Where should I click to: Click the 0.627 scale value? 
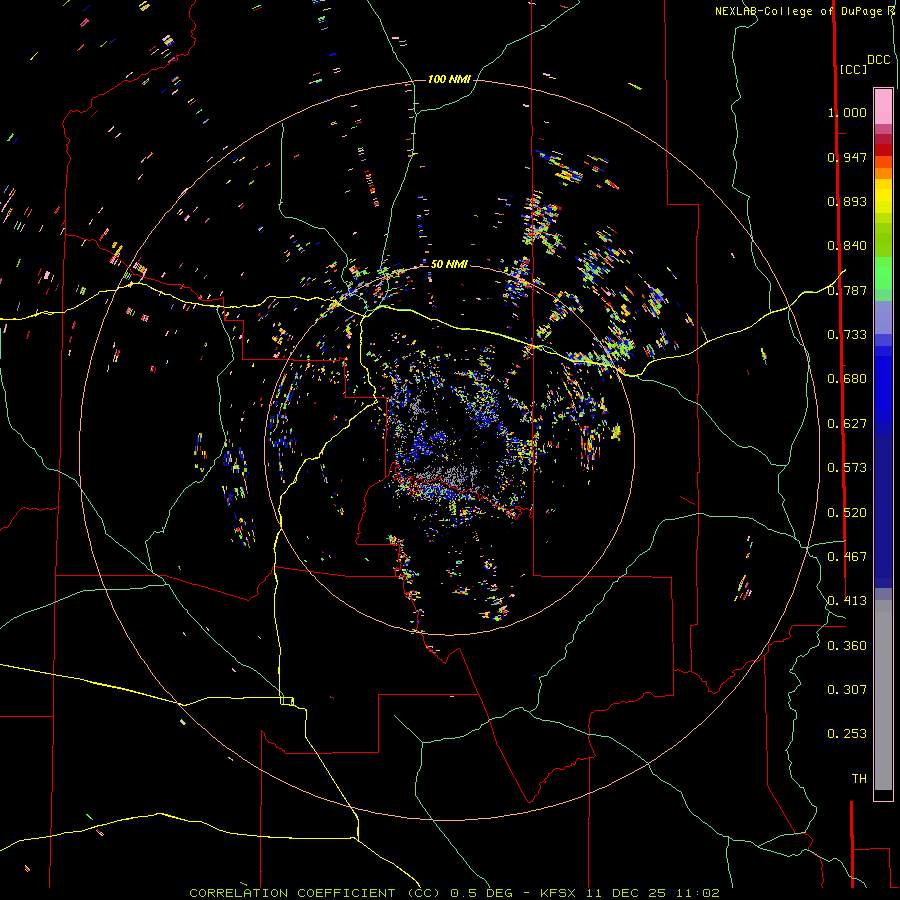847,424
